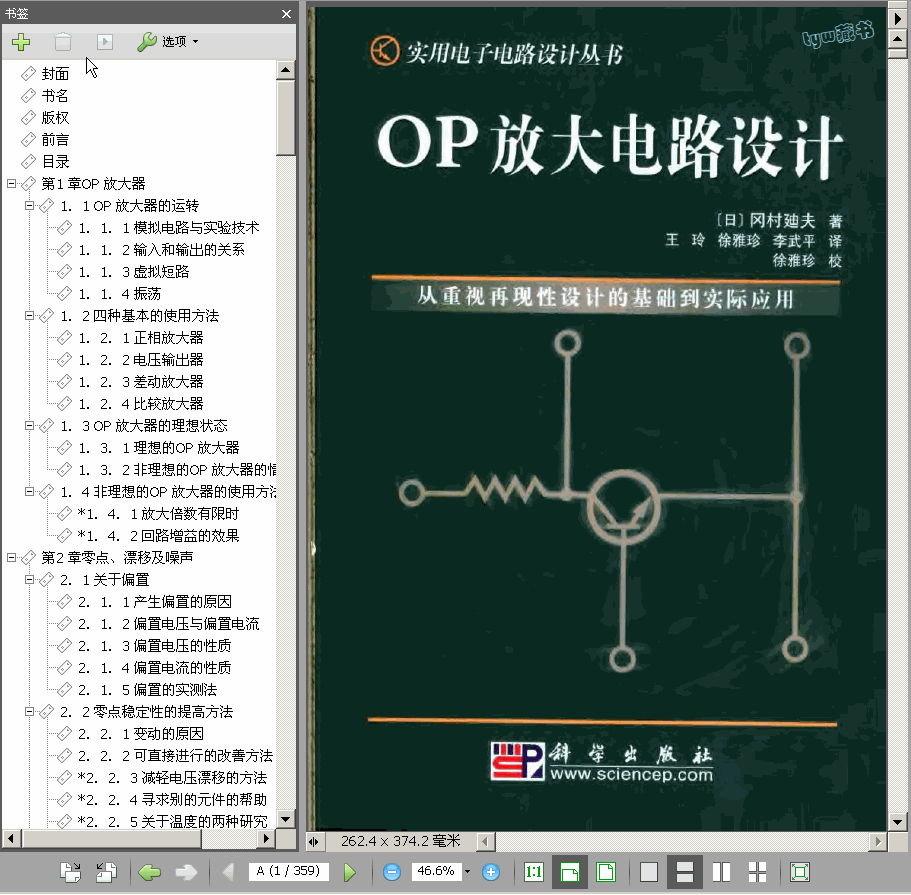The image size is (911, 895).
Task: Open bookmark 1.3.1 理想的OP放大器
Action: 159,448
